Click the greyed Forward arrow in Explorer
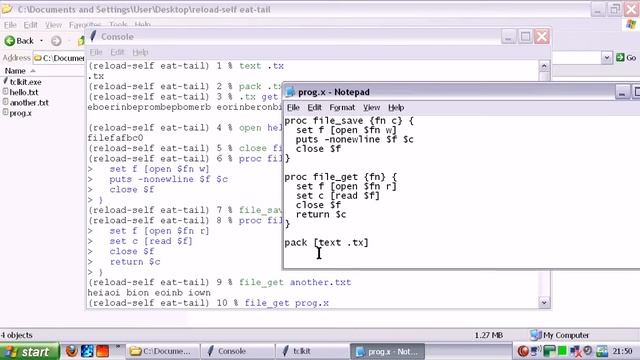This screenshot has height=360, width=640. click(x=56, y=41)
